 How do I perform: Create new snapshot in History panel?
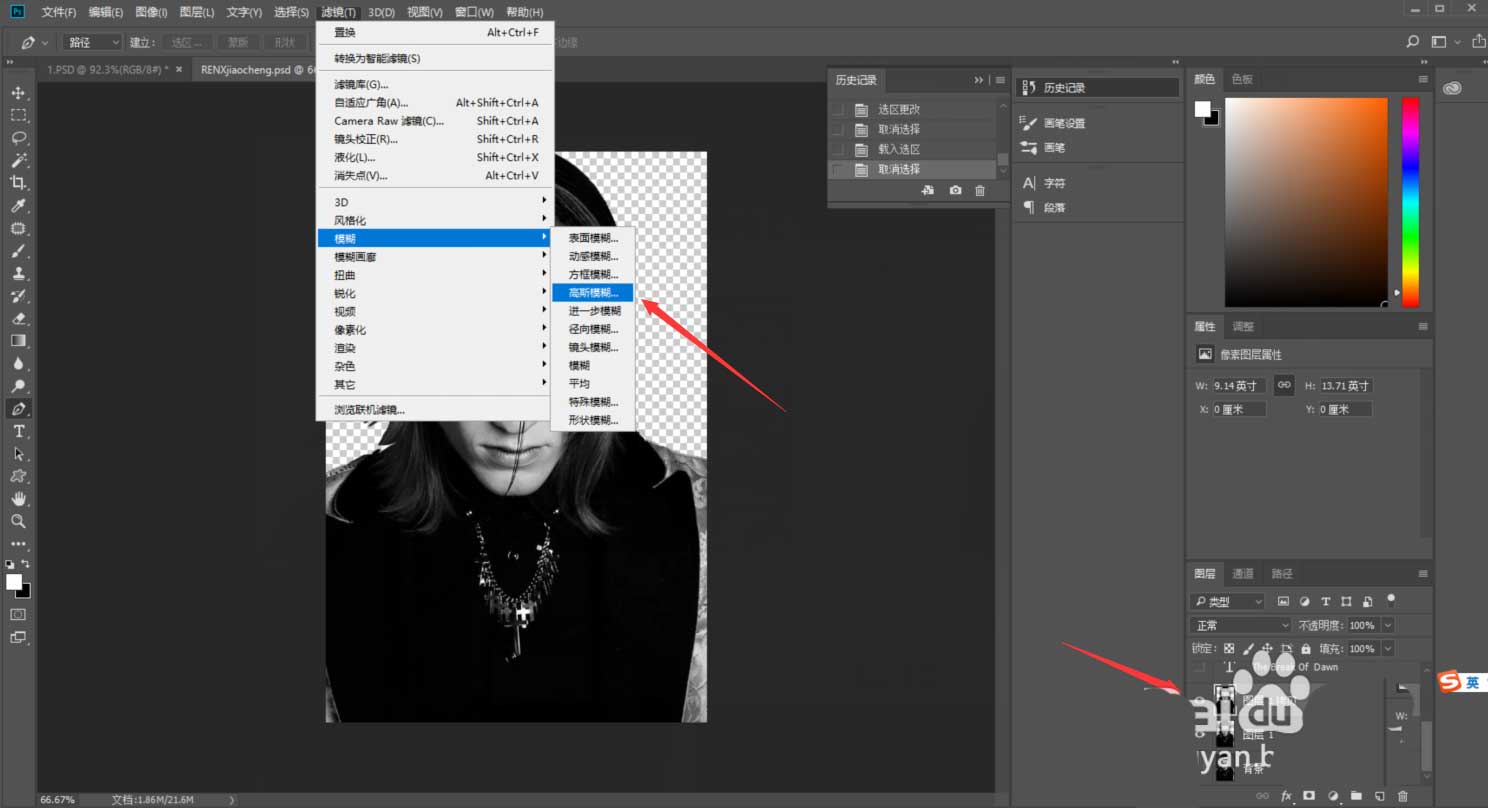pyautogui.click(x=955, y=190)
